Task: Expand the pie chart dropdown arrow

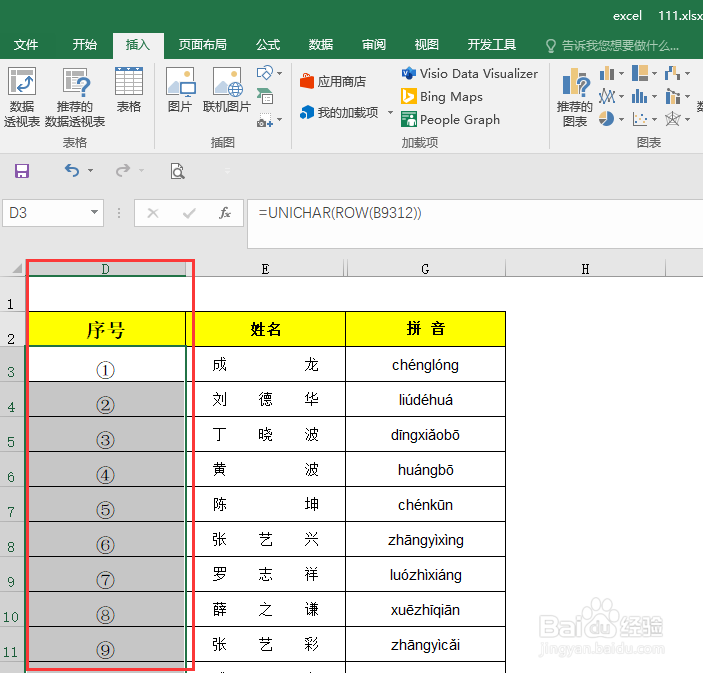Action: (621, 119)
